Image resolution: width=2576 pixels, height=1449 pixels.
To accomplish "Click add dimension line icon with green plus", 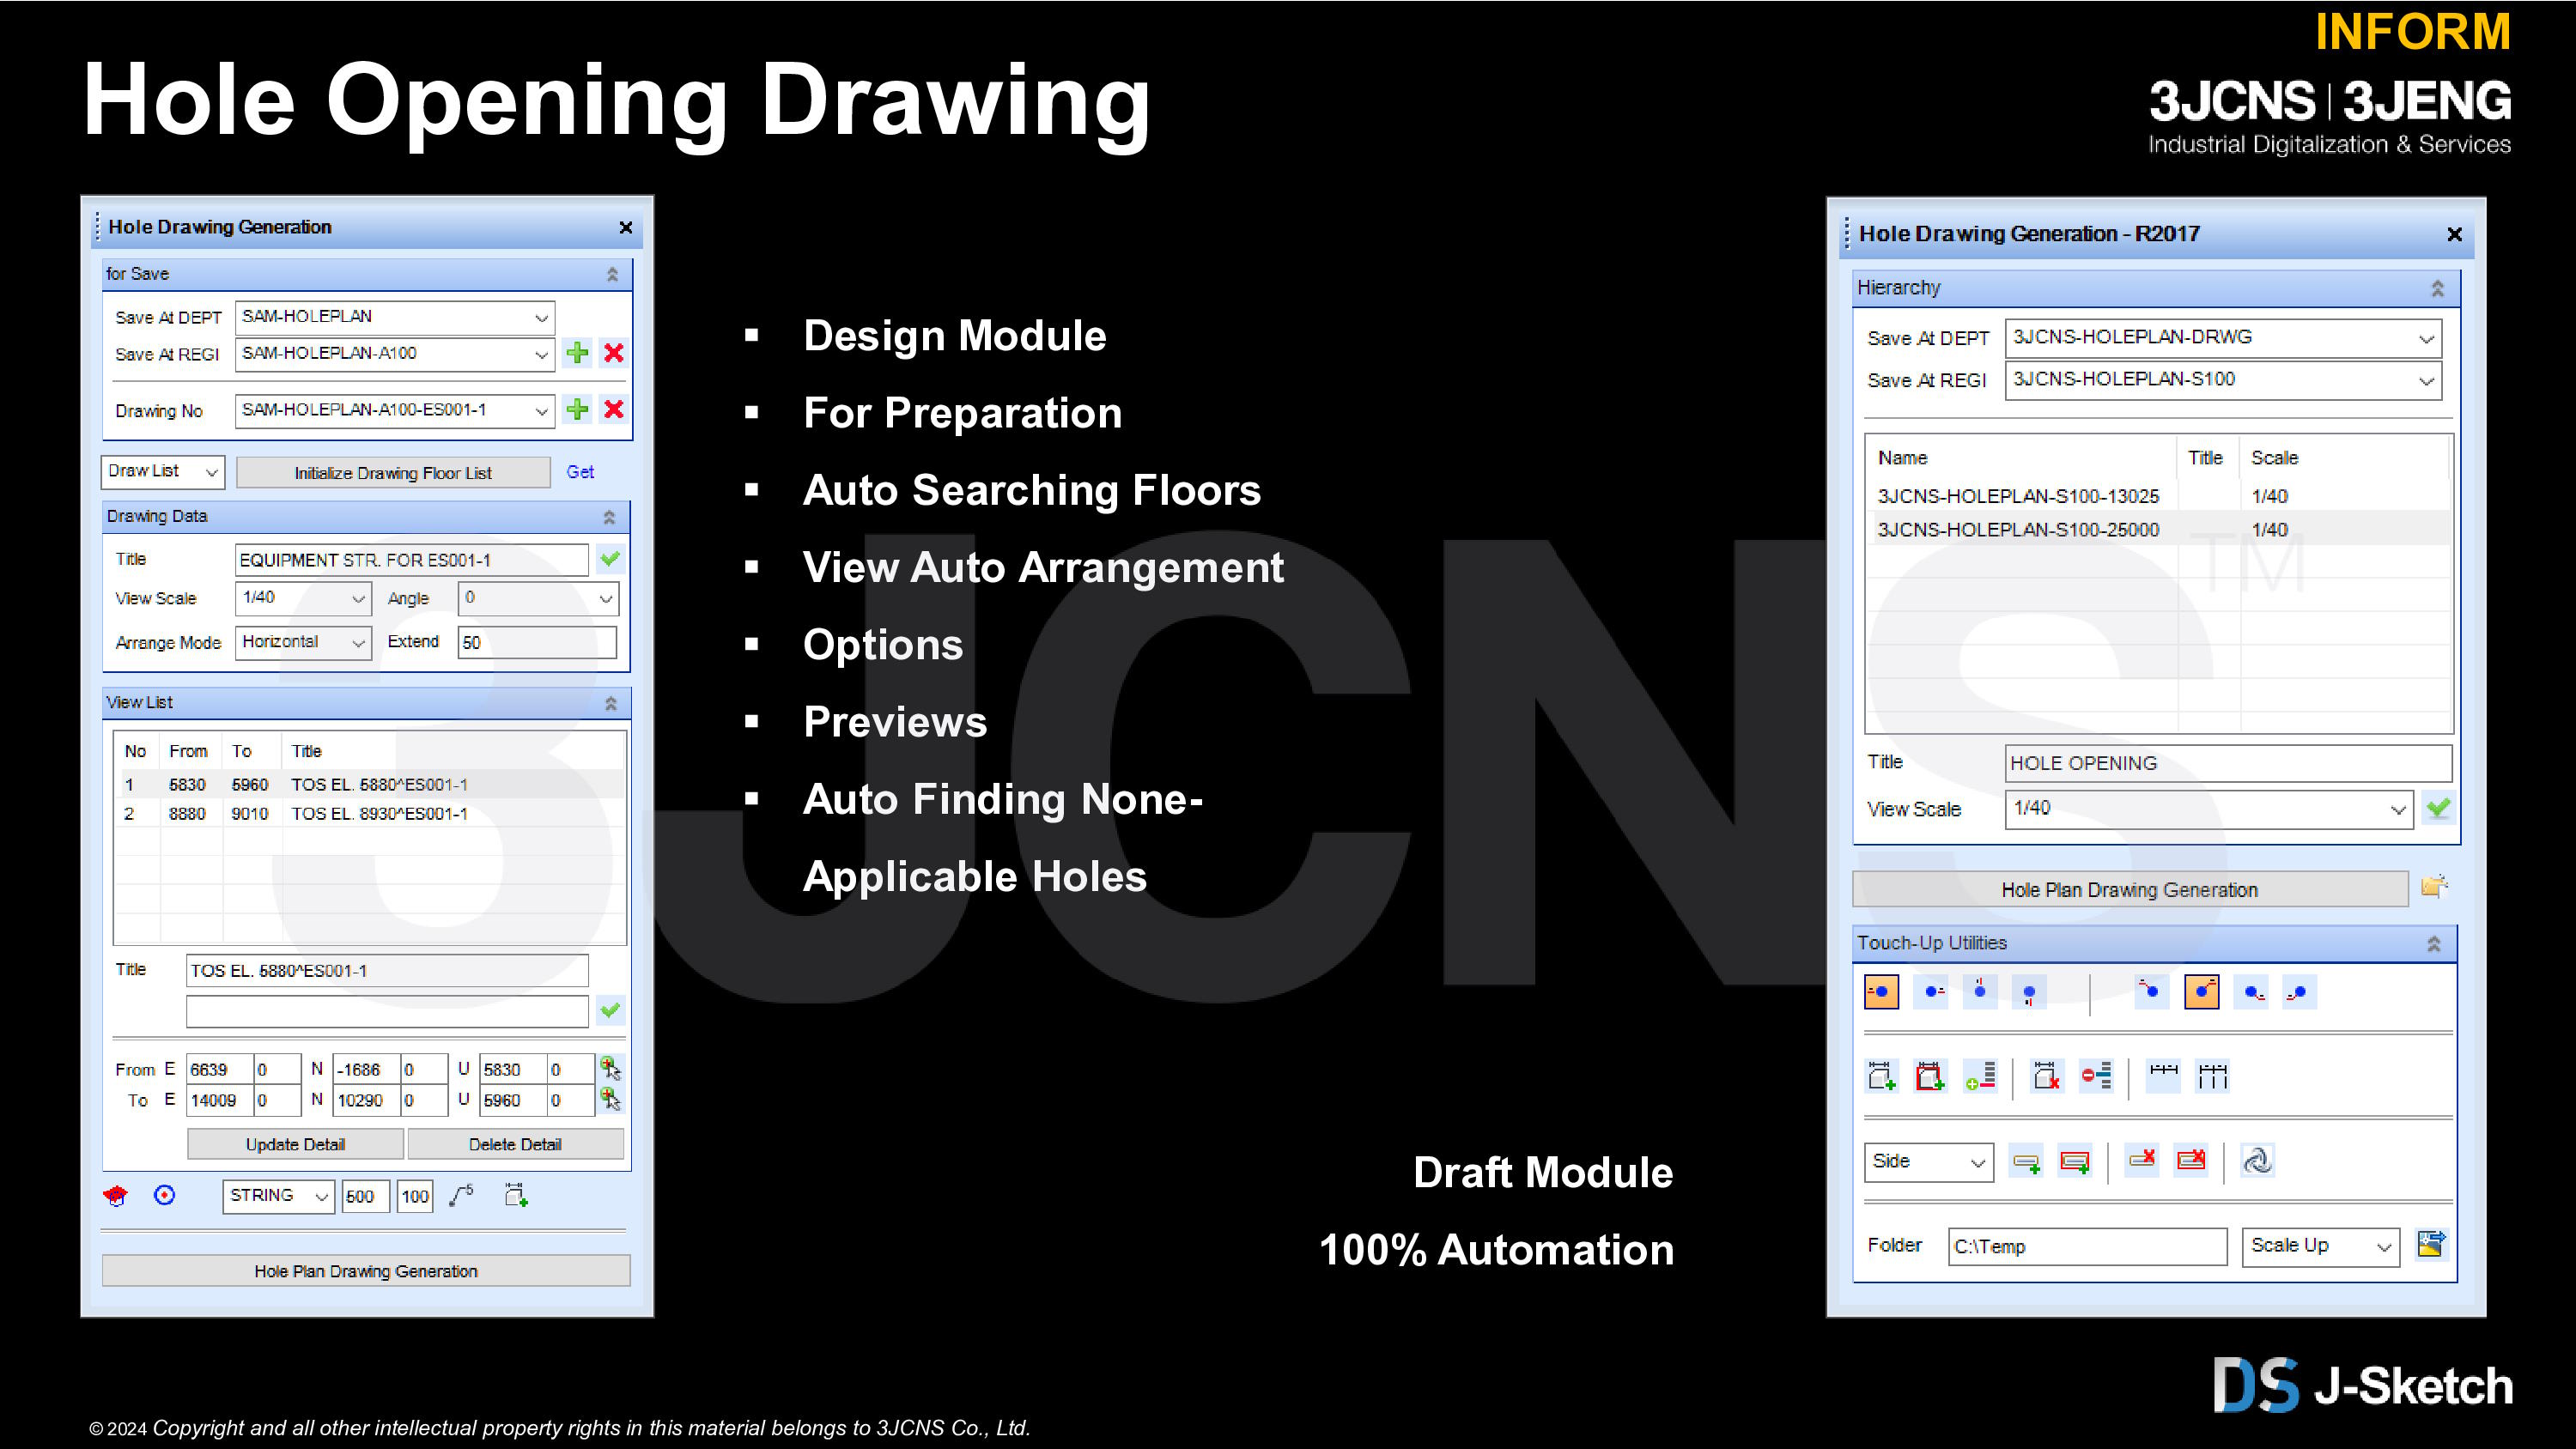I will coord(1980,1076).
